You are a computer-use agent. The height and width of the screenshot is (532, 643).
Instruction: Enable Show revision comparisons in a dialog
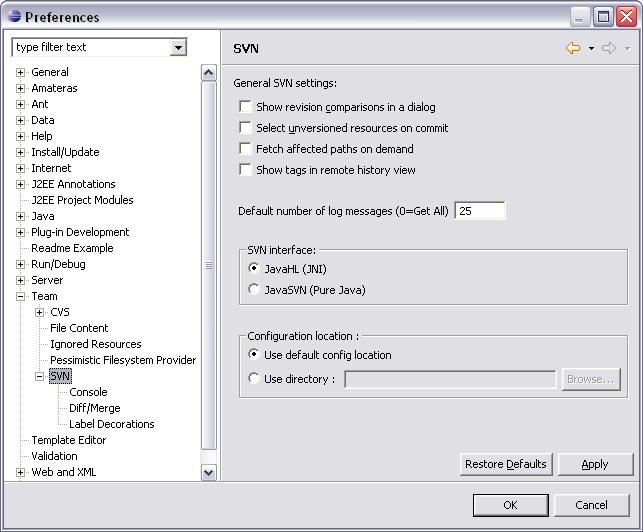tap(245, 107)
